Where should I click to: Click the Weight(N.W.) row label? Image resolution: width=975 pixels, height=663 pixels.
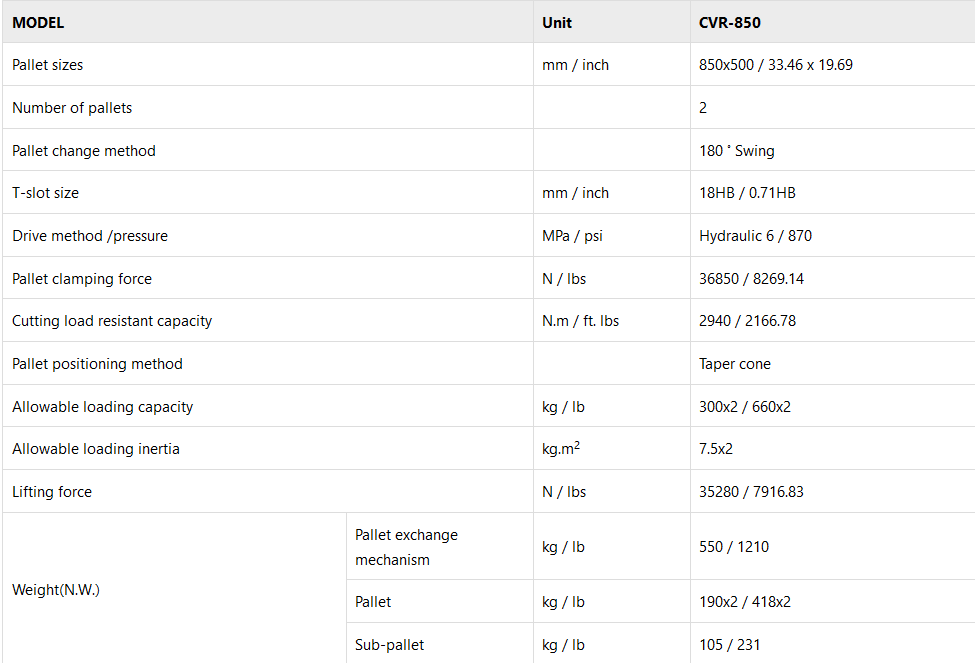point(56,590)
